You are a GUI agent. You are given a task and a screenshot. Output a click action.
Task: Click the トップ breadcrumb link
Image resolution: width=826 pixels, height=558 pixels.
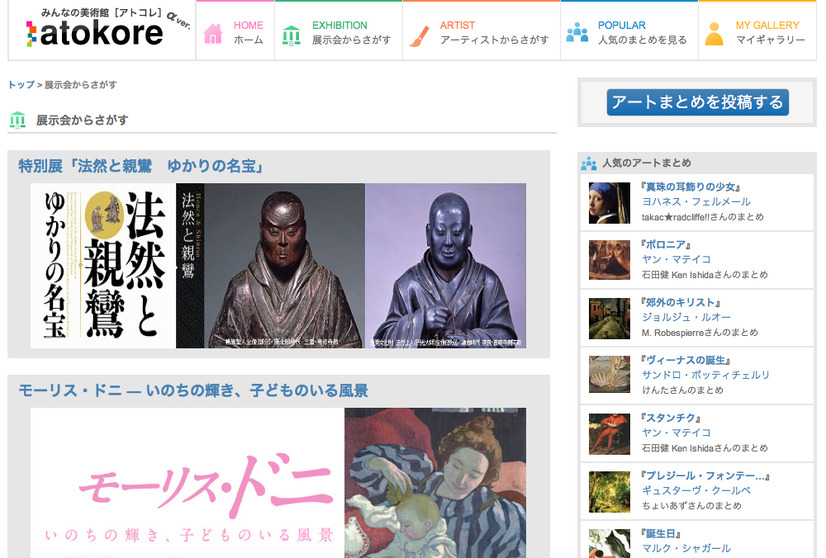click(21, 85)
